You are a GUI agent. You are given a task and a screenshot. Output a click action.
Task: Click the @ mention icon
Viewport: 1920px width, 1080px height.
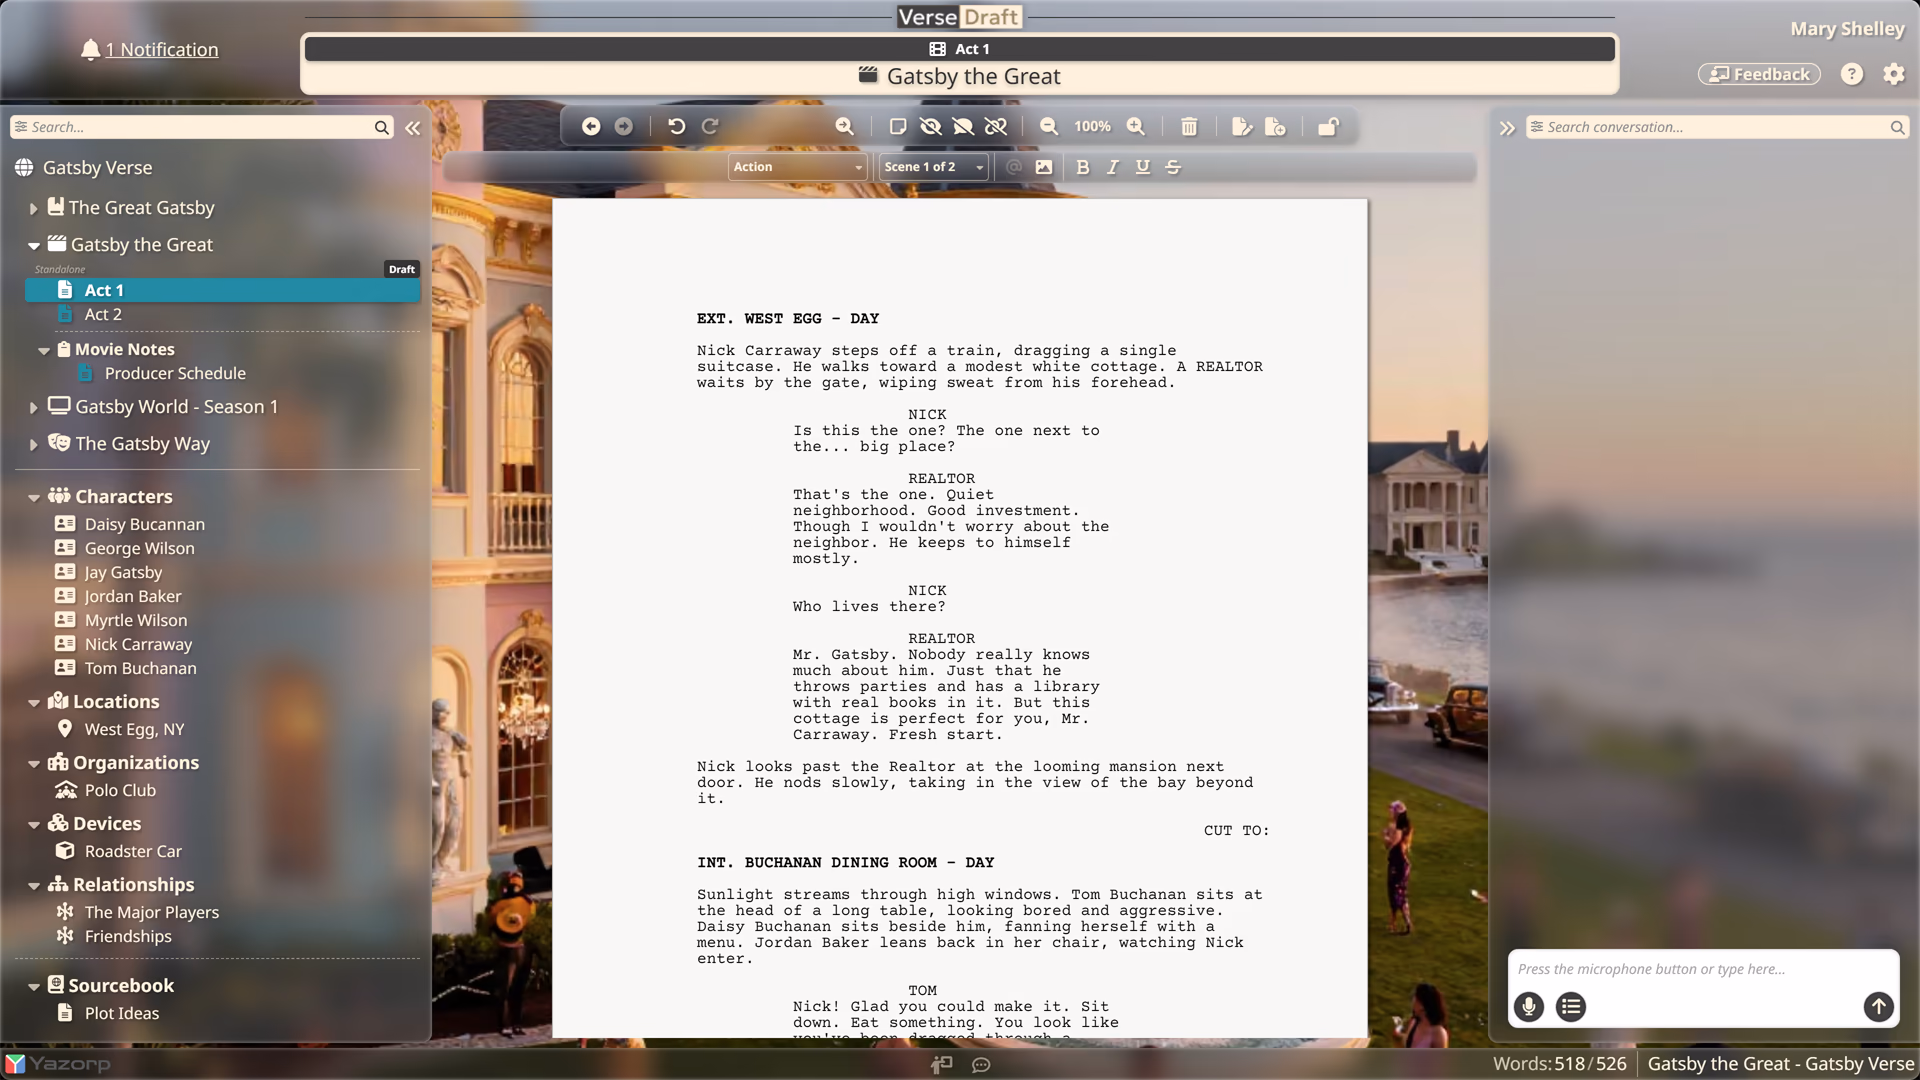coord(1014,167)
